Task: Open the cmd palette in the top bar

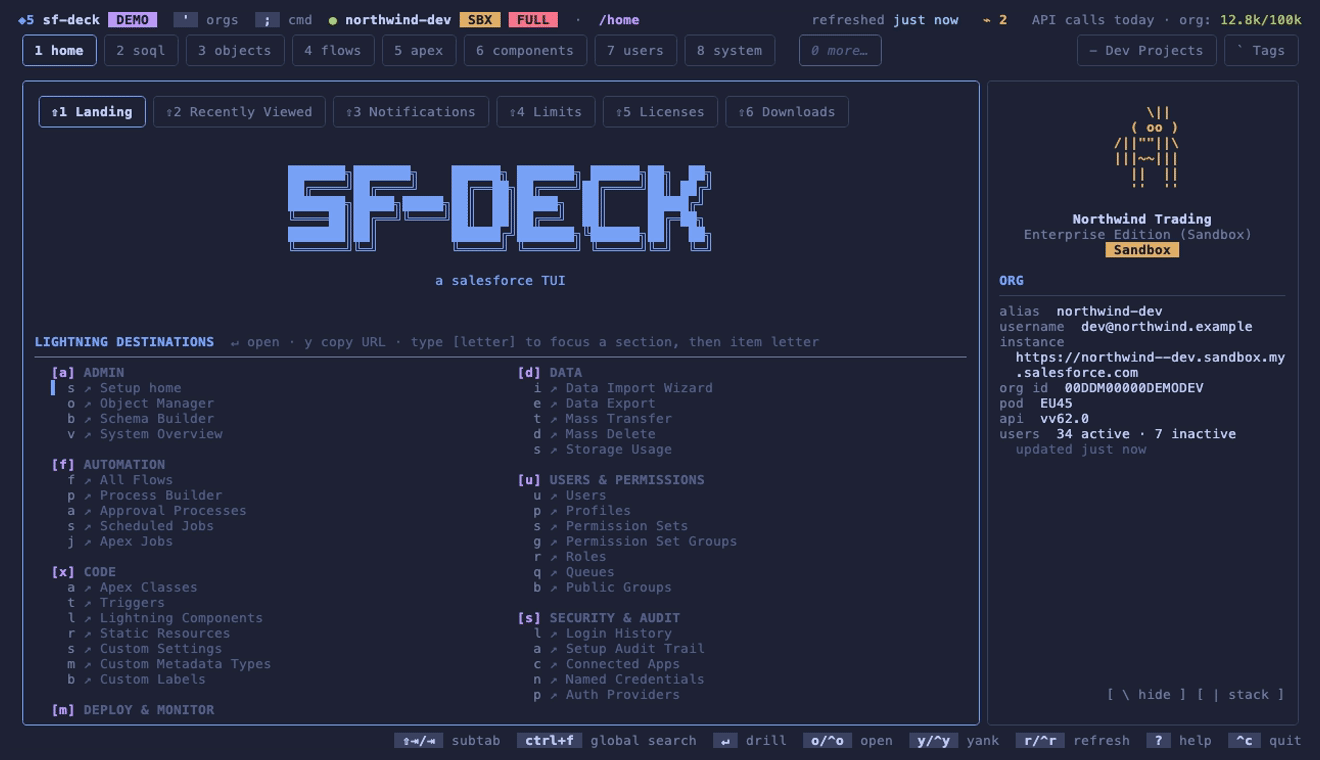Action: 284,20
